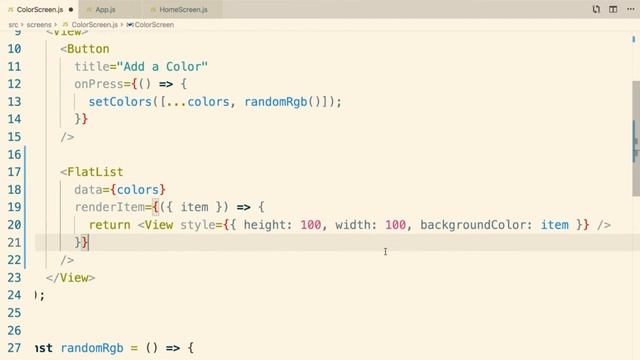The height and width of the screenshot is (360, 640).
Task: Click line number 17 in the gutter
Action: [x=14, y=172]
